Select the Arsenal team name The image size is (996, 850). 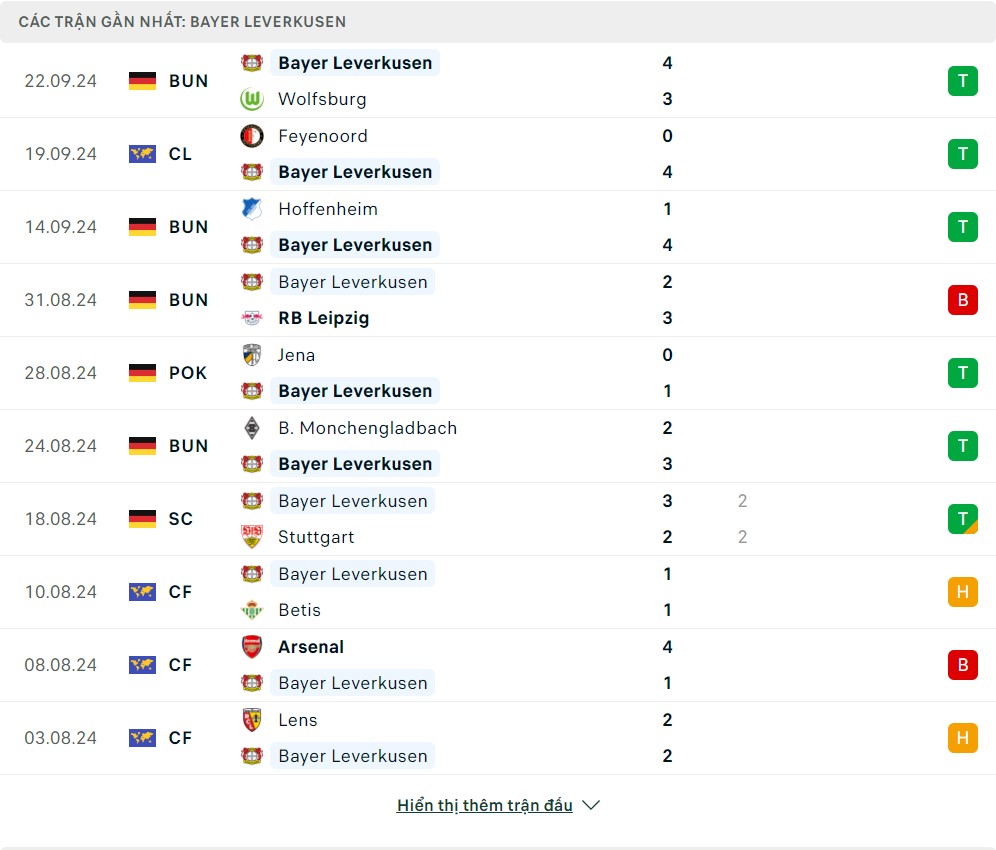[311, 647]
